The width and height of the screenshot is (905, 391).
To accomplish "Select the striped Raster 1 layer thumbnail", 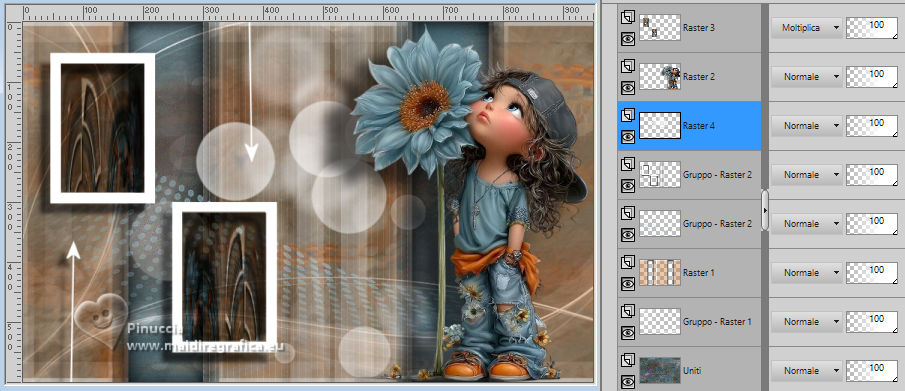I will (x=660, y=273).
